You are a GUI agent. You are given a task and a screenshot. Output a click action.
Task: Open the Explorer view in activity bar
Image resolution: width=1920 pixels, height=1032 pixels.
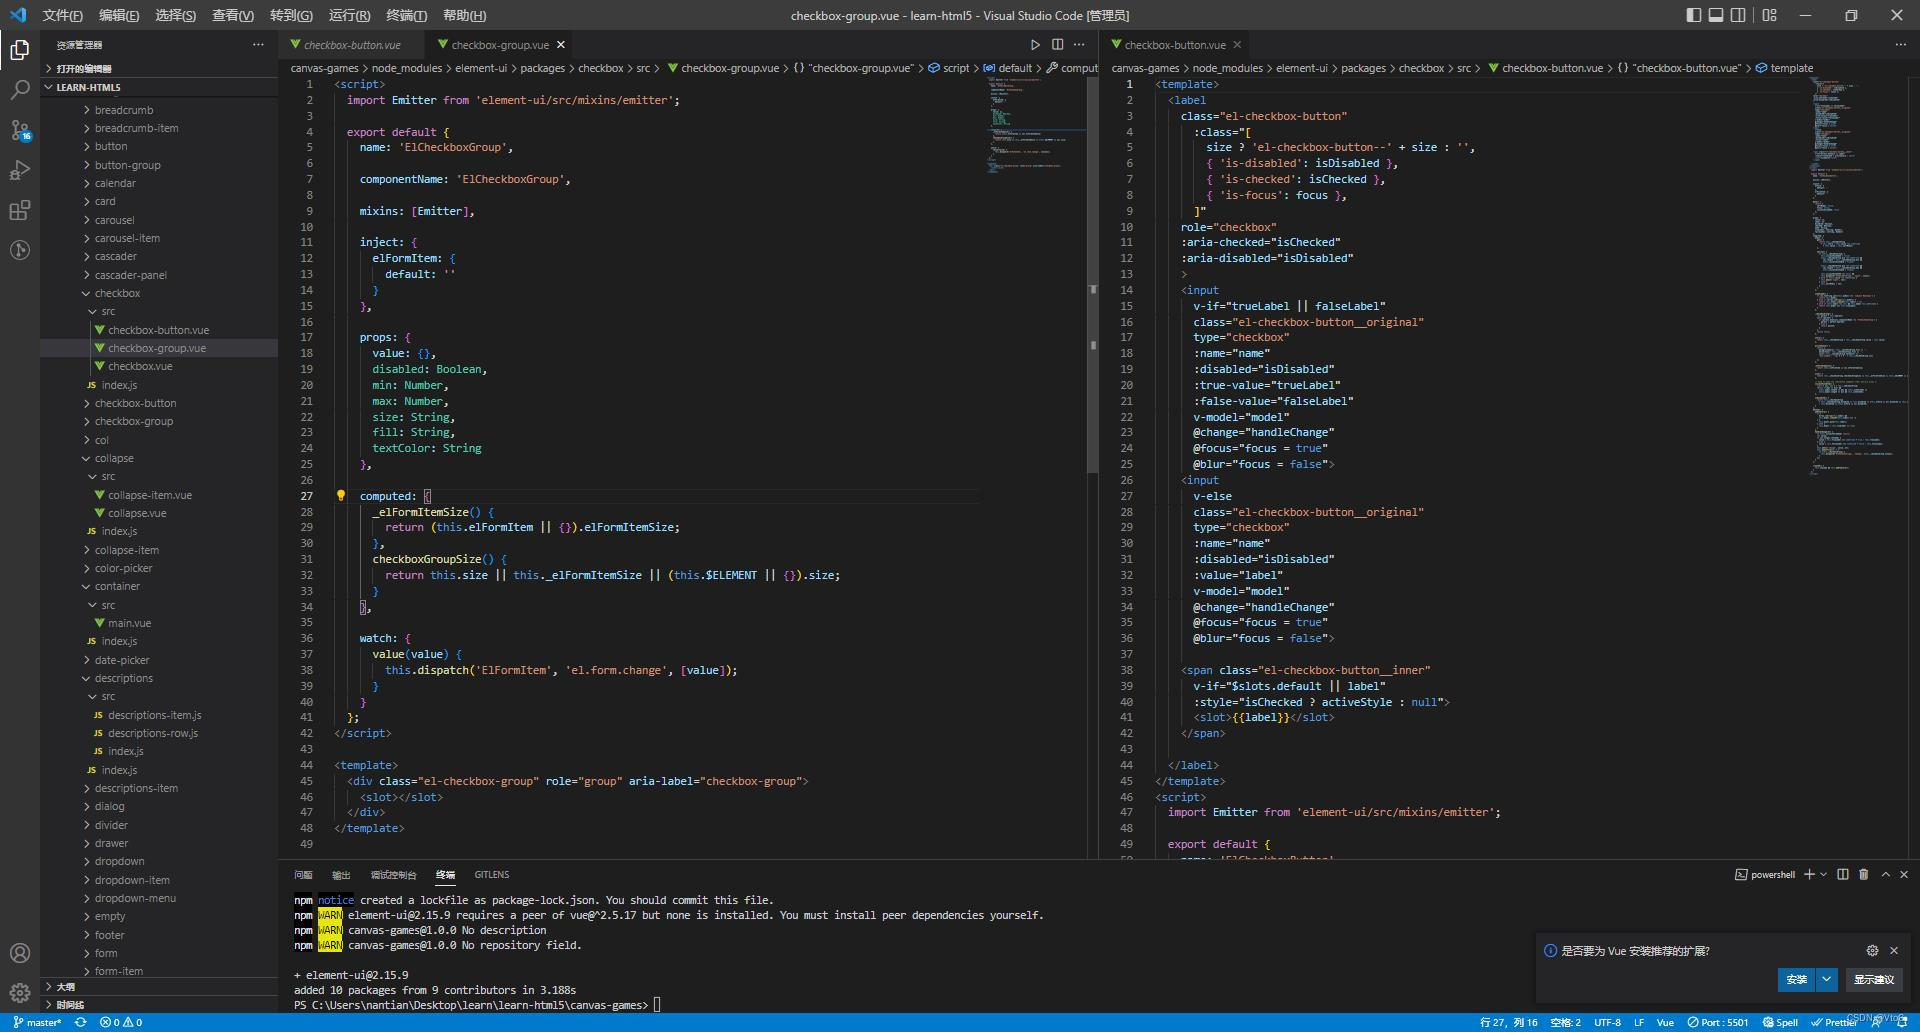20,49
